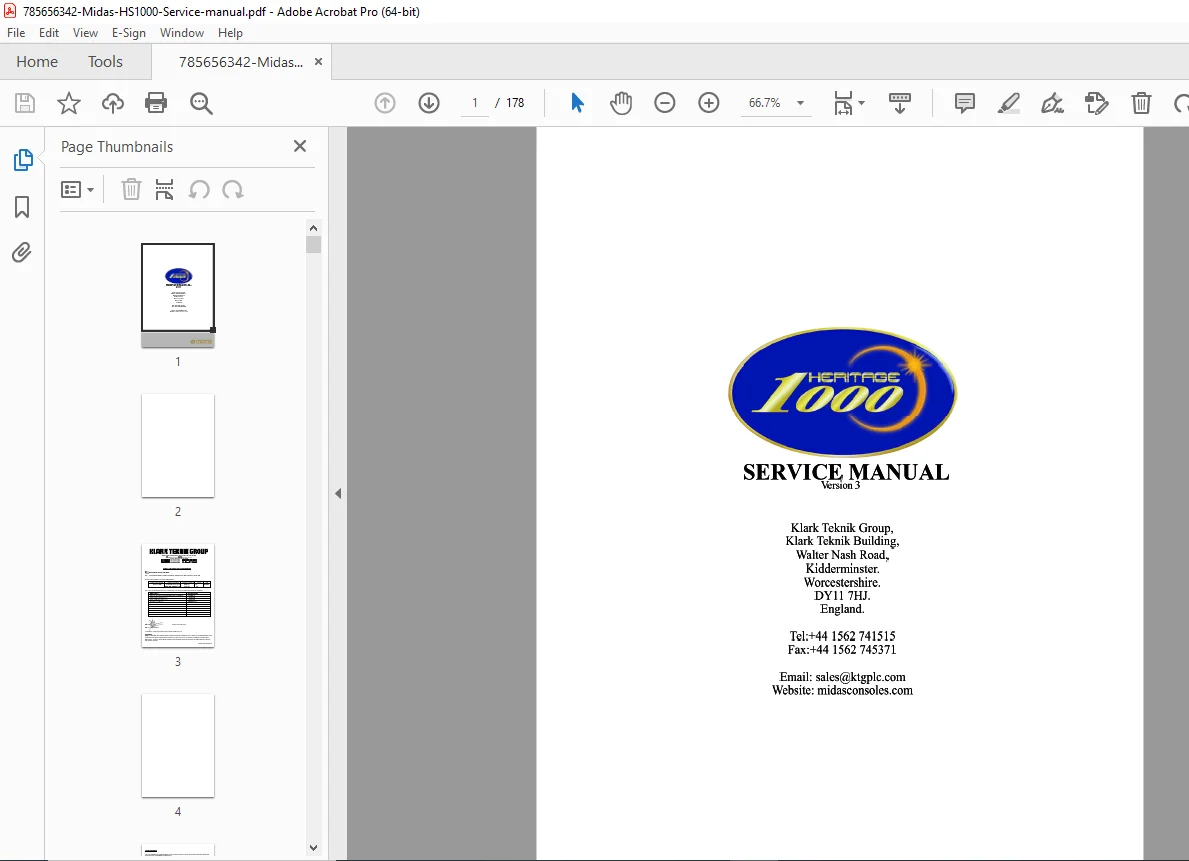Save the file with the floppy icon
Image resolution: width=1189 pixels, height=861 pixels.
click(25, 102)
